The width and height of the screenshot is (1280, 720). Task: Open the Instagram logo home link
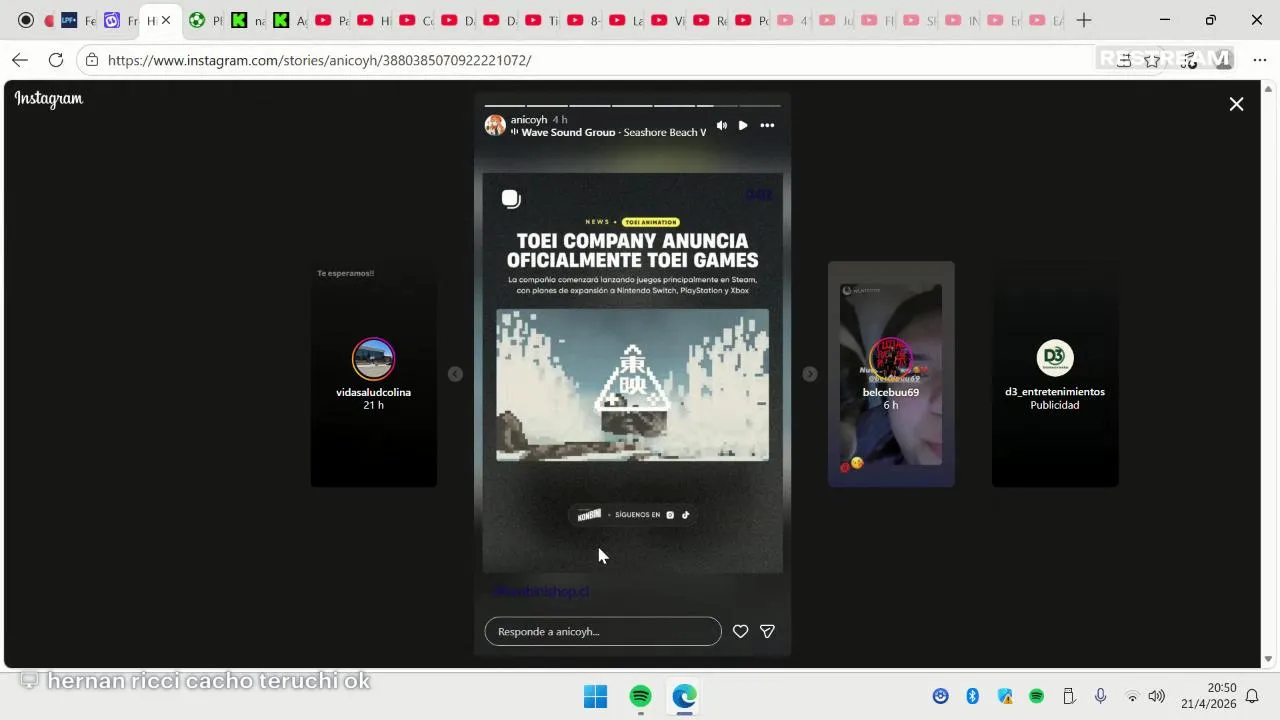coord(48,99)
